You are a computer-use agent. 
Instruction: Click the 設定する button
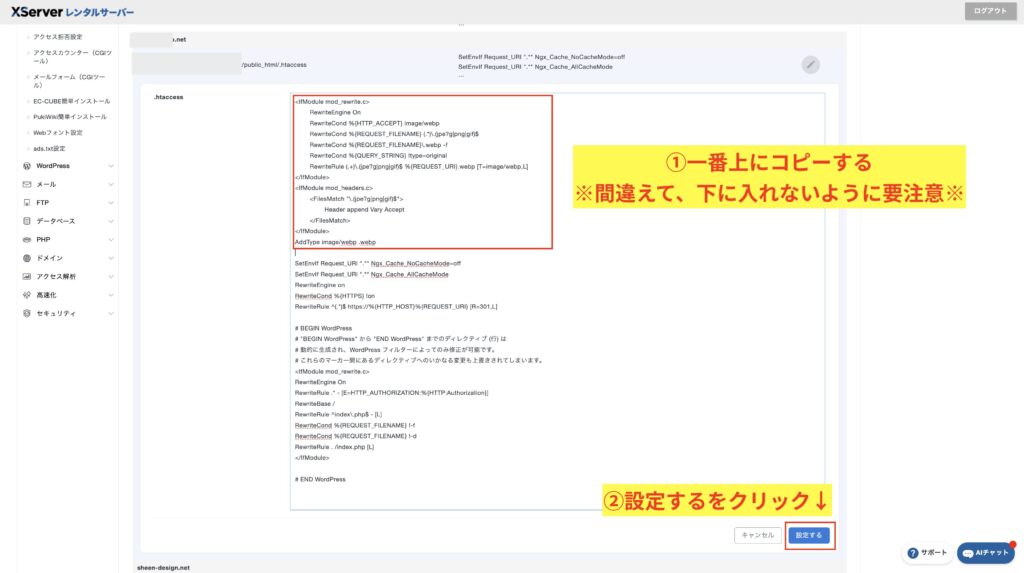(808, 535)
